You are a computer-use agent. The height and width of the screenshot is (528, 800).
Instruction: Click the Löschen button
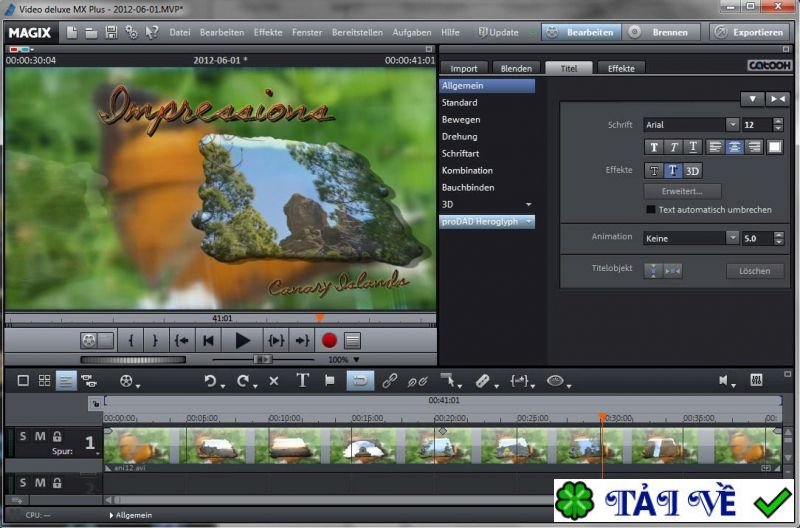coord(754,270)
